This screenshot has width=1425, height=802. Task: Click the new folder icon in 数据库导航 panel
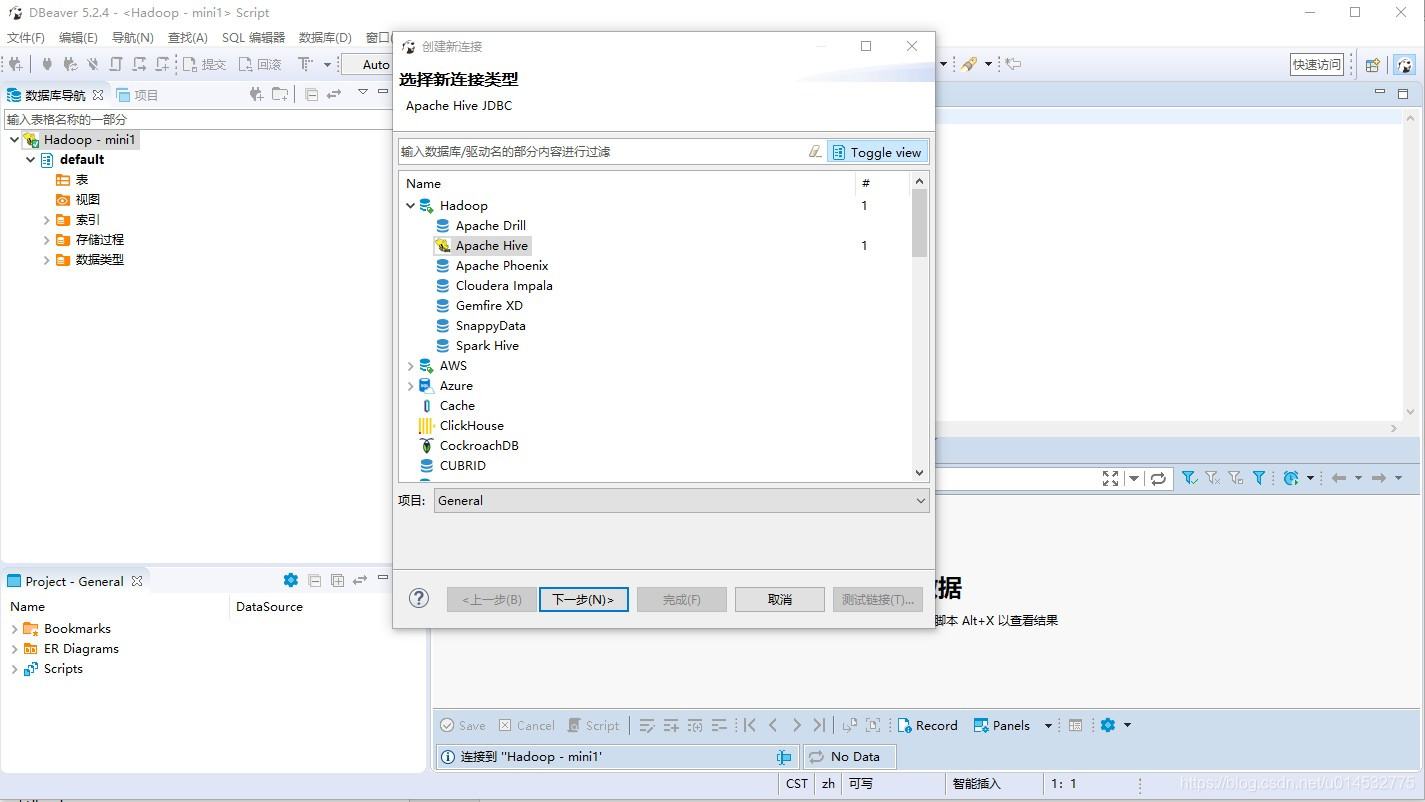(280, 94)
